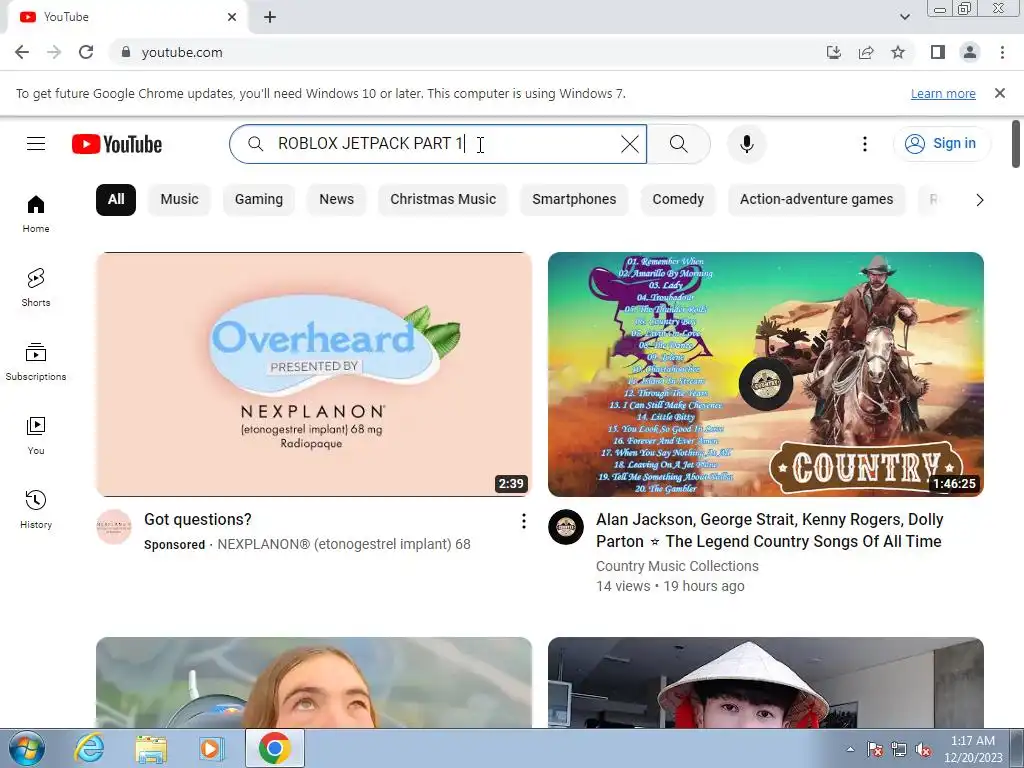Open History in the sidebar

pos(36,509)
